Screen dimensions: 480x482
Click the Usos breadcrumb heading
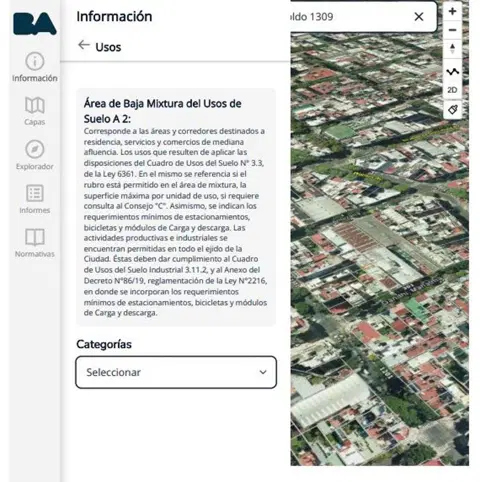(108, 47)
